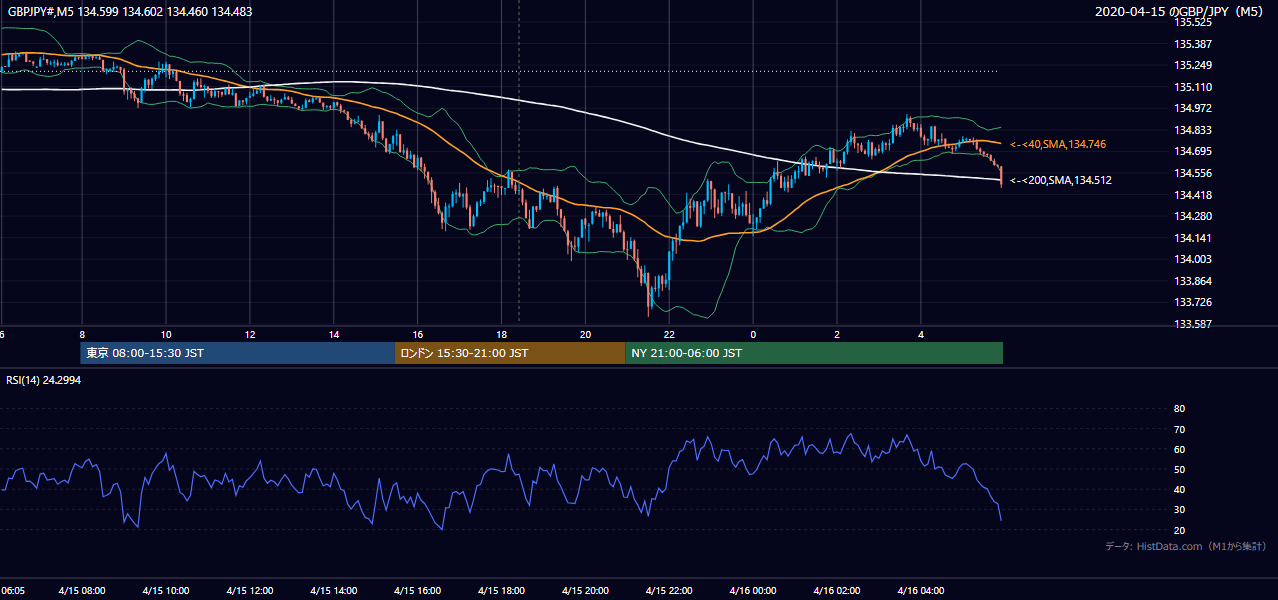Click the 4/15 16:00 date label
This screenshot has height=600, width=1278.
tap(418, 590)
